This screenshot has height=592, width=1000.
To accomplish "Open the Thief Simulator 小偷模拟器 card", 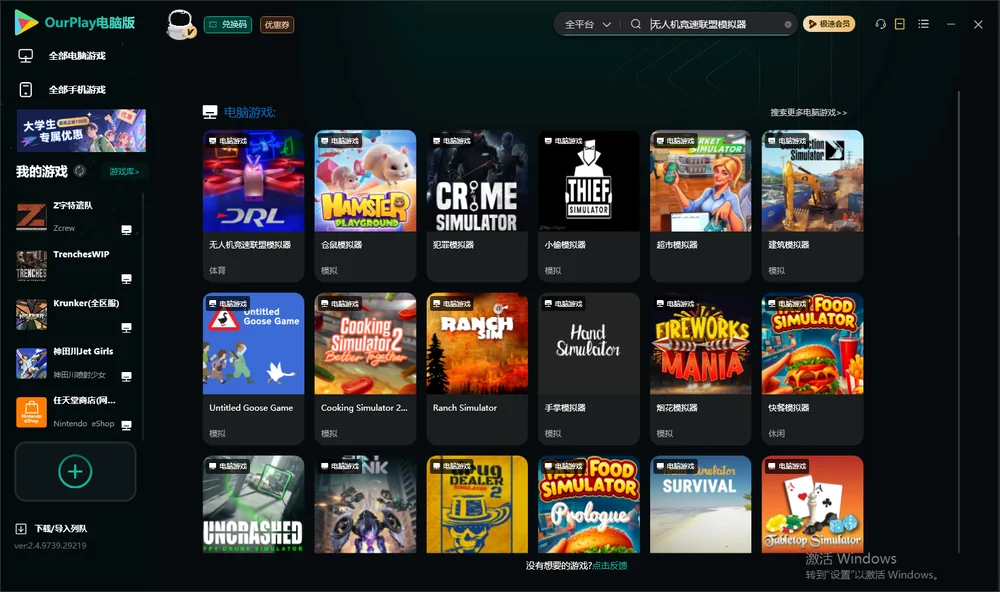I will point(589,205).
